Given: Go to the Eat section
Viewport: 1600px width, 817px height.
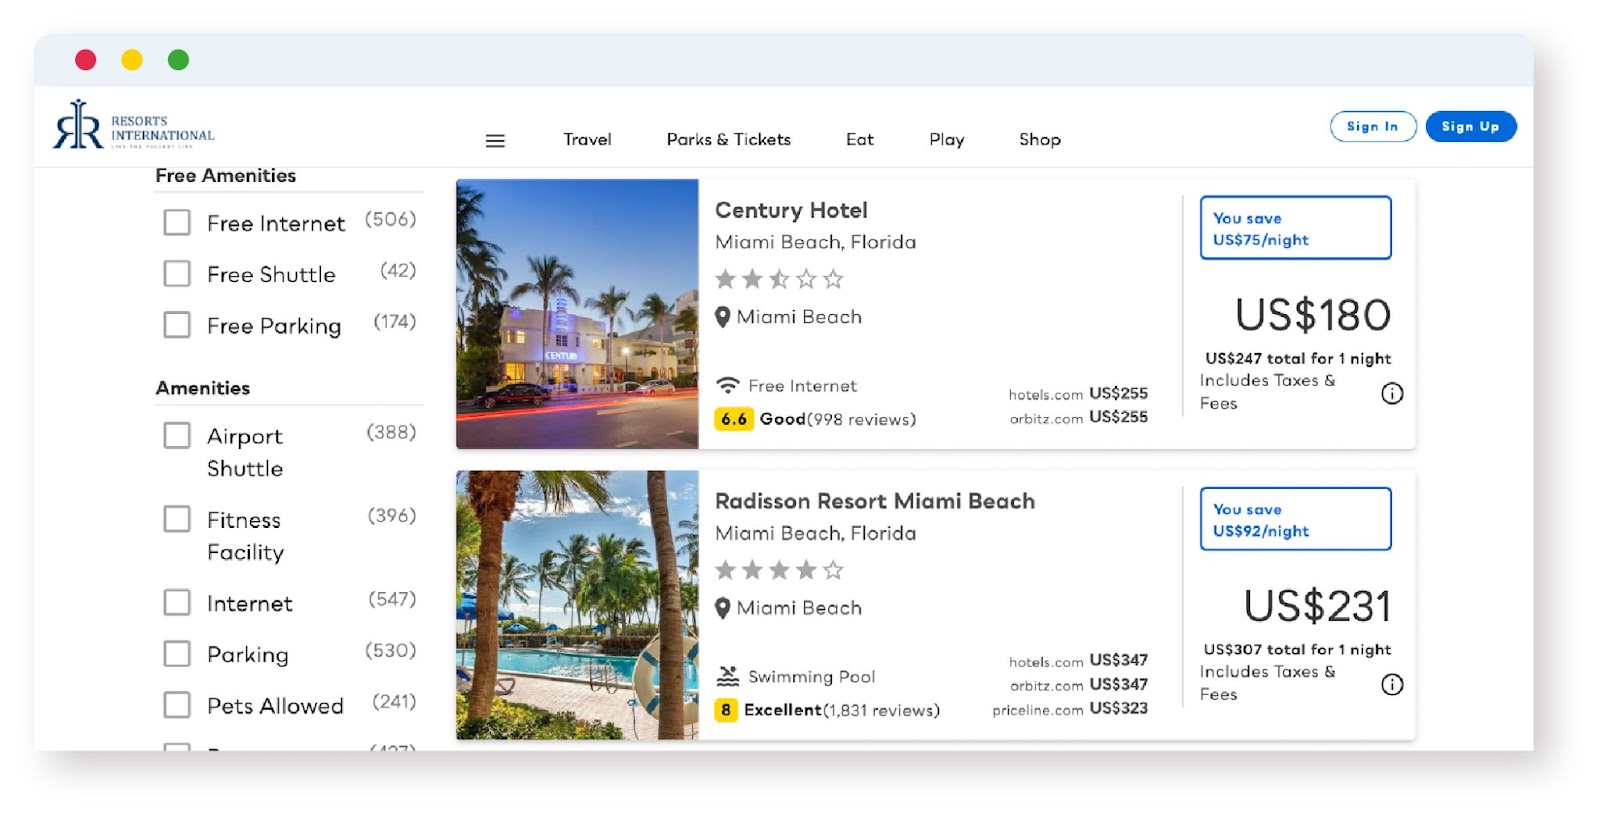Looking at the screenshot, I should pyautogui.click(x=860, y=140).
